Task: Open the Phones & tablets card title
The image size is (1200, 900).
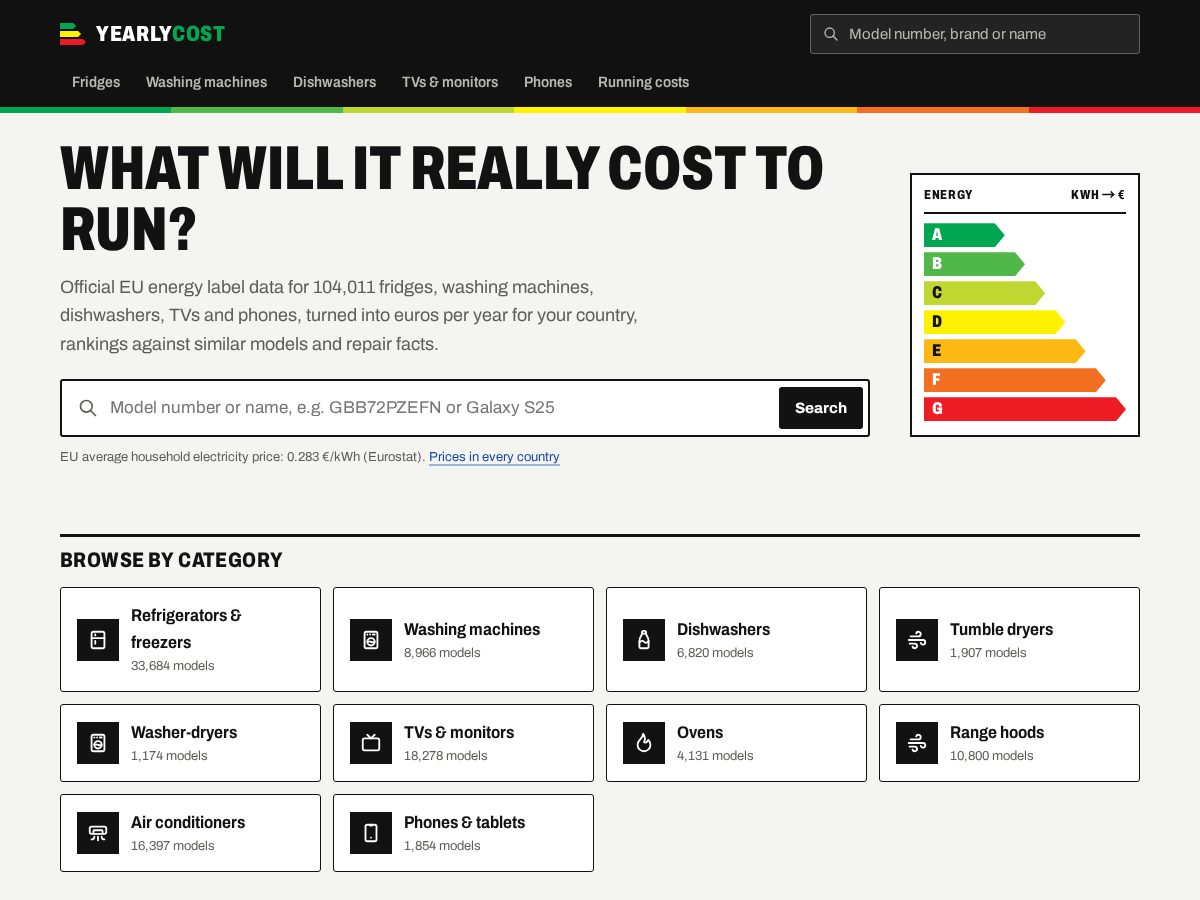Action: [464, 822]
